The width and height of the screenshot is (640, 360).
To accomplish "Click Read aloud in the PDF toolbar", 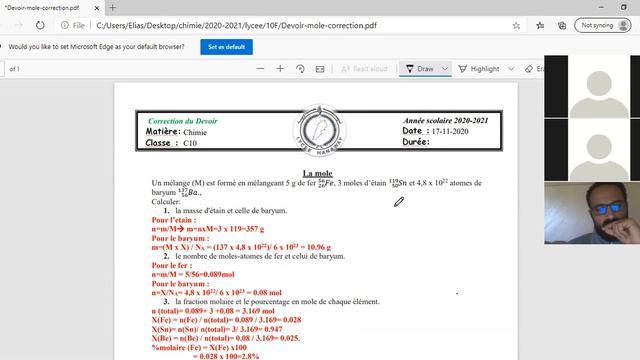I will 364,69.
